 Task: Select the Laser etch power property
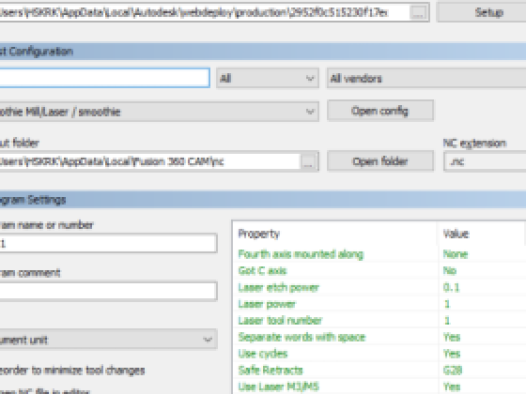pyautogui.click(x=278, y=287)
